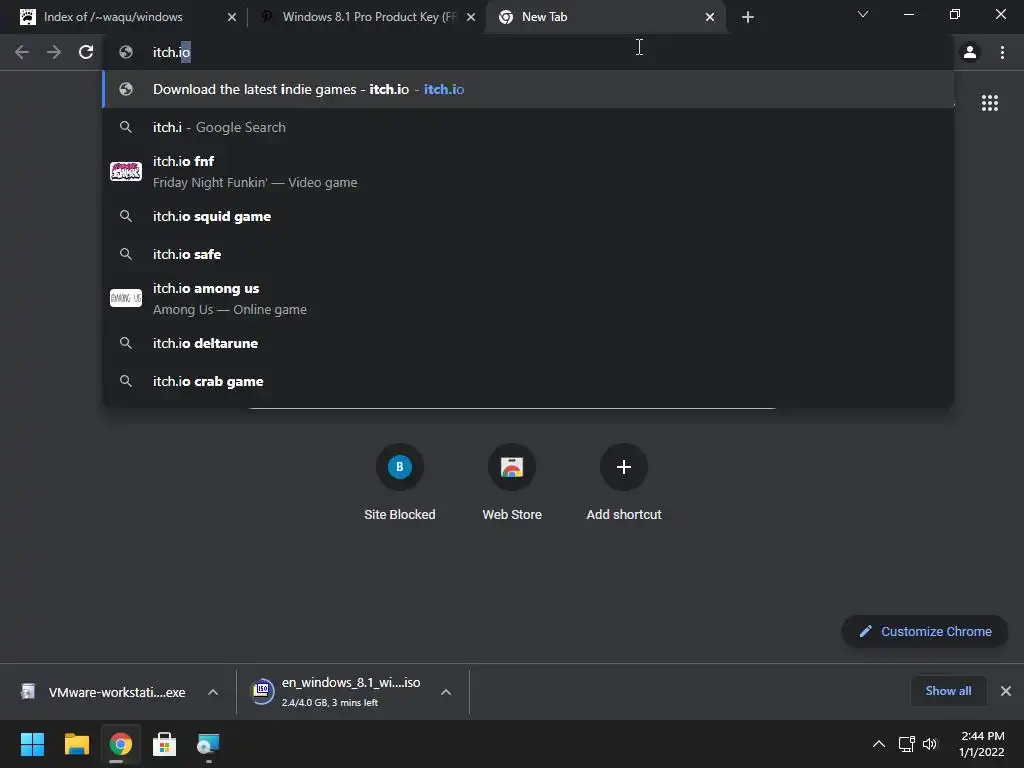Choose the itch.io crab game suggestion
Screen dimensions: 1024x768
click(528, 381)
